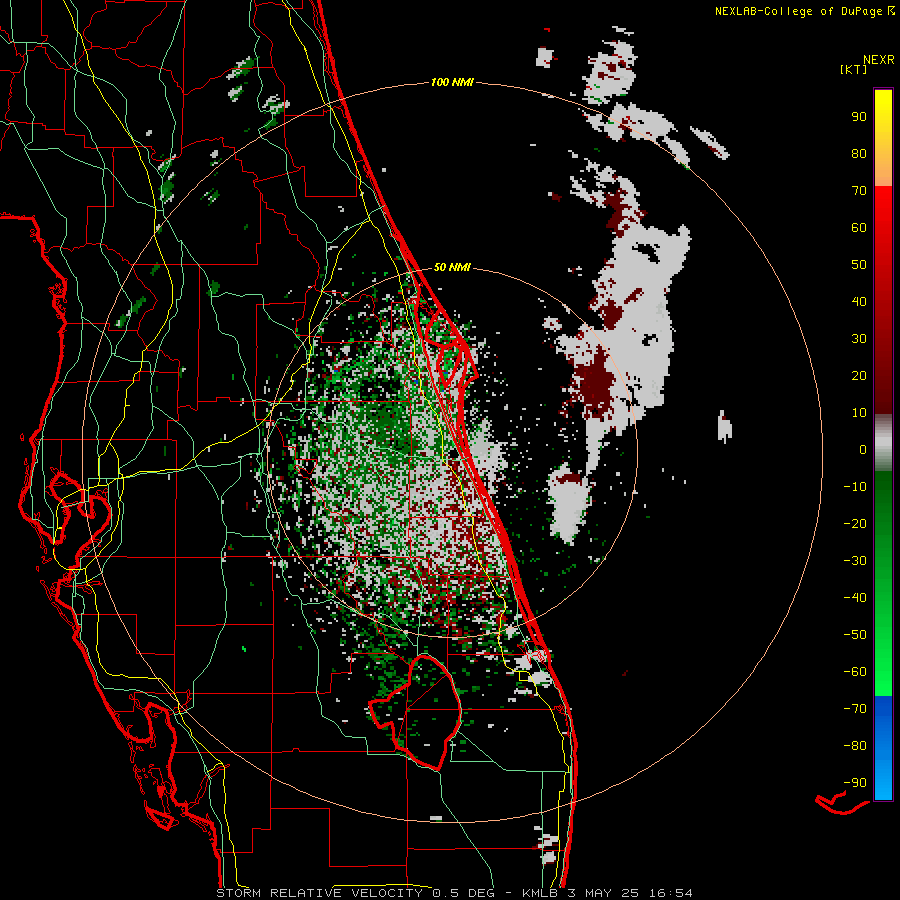The image size is (900, 900).
Task: Click the Storm Relative Velocity caption text
Action: 455,893
